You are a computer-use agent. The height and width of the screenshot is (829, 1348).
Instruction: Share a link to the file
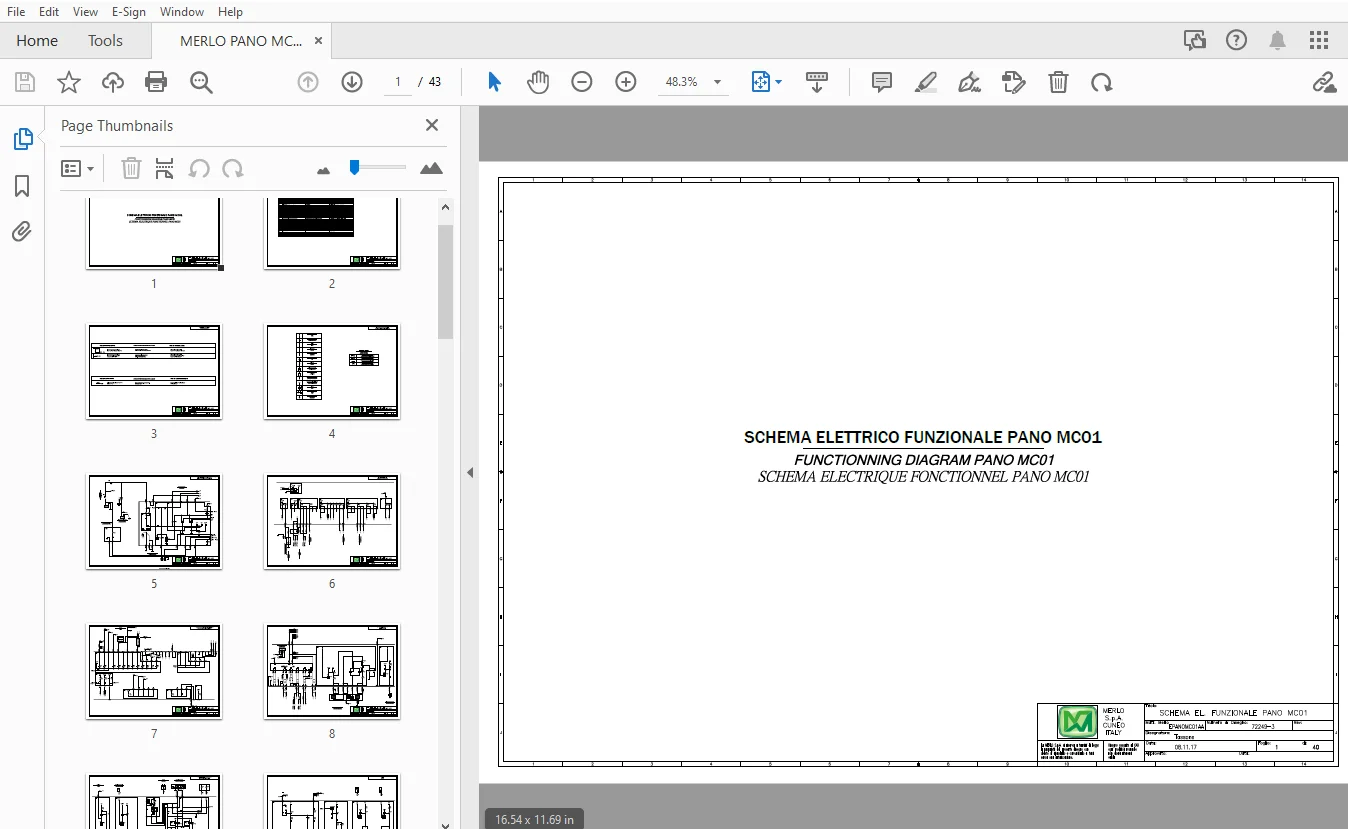(x=1324, y=82)
